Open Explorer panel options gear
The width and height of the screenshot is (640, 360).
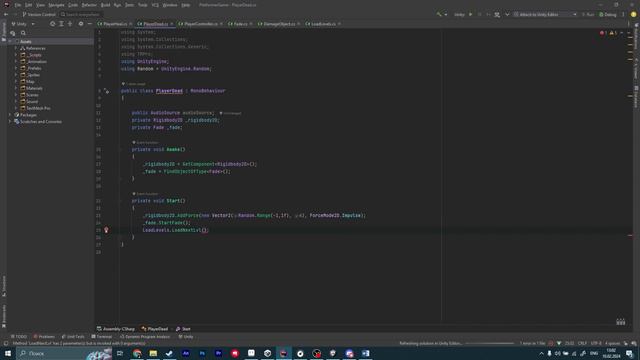coord(81,24)
